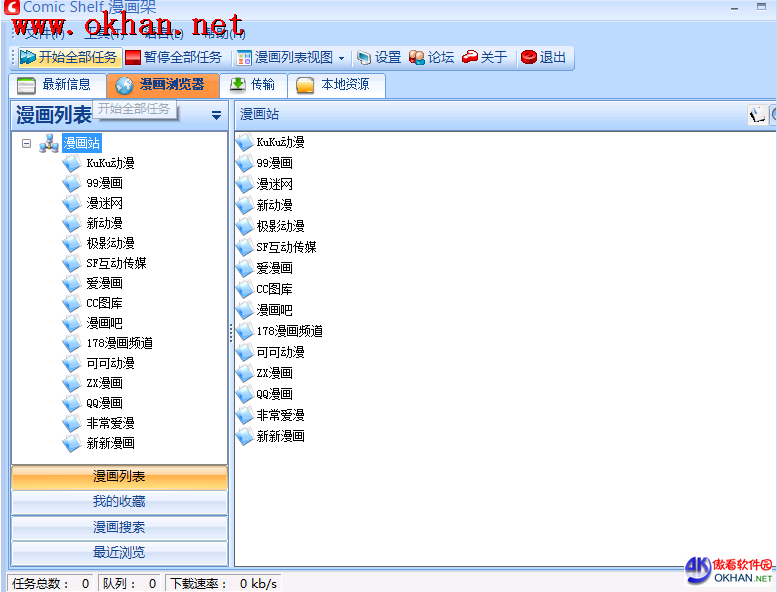Click 退出 to exit the app

click(x=544, y=57)
